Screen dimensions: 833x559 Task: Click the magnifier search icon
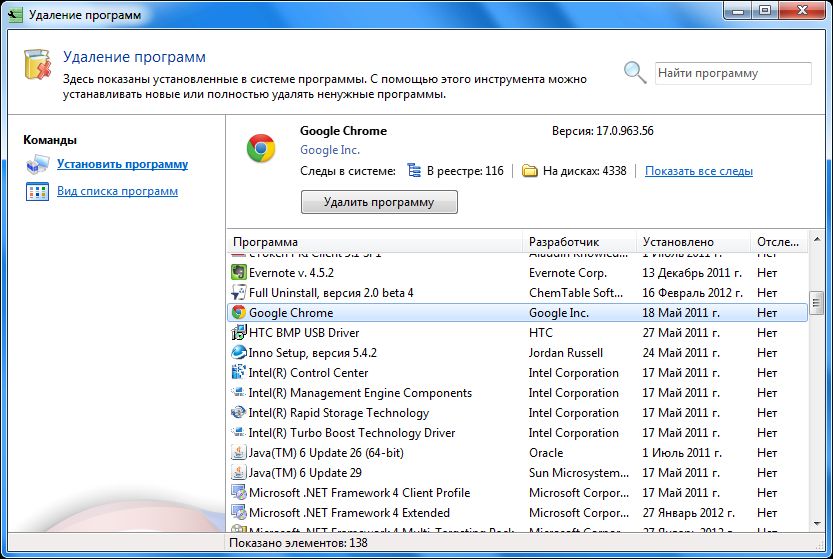[x=635, y=72]
